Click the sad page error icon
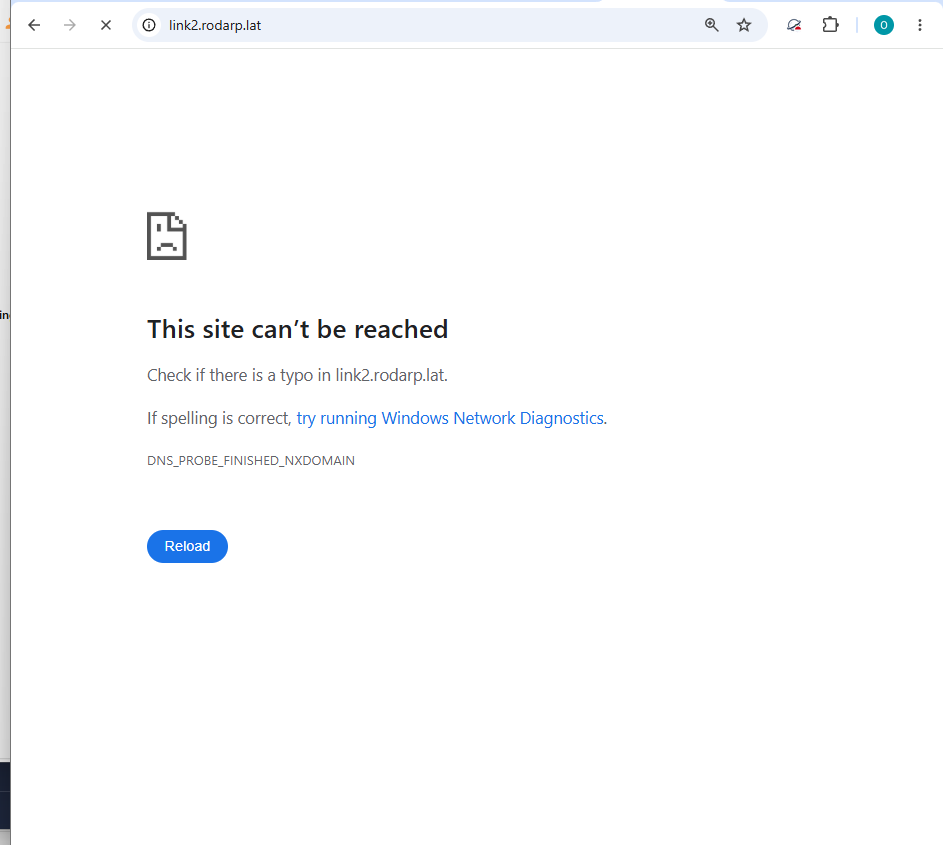Image resolution: width=943 pixels, height=845 pixels. (x=167, y=236)
